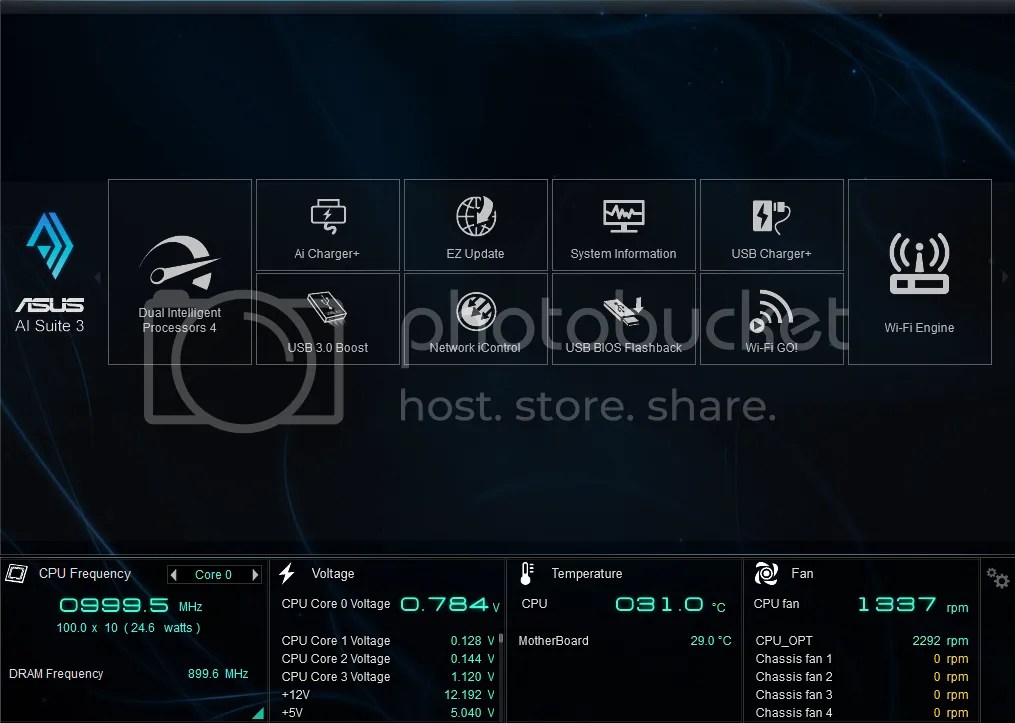
Task: Click the MotherBoard temperature row
Action: [625, 641]
